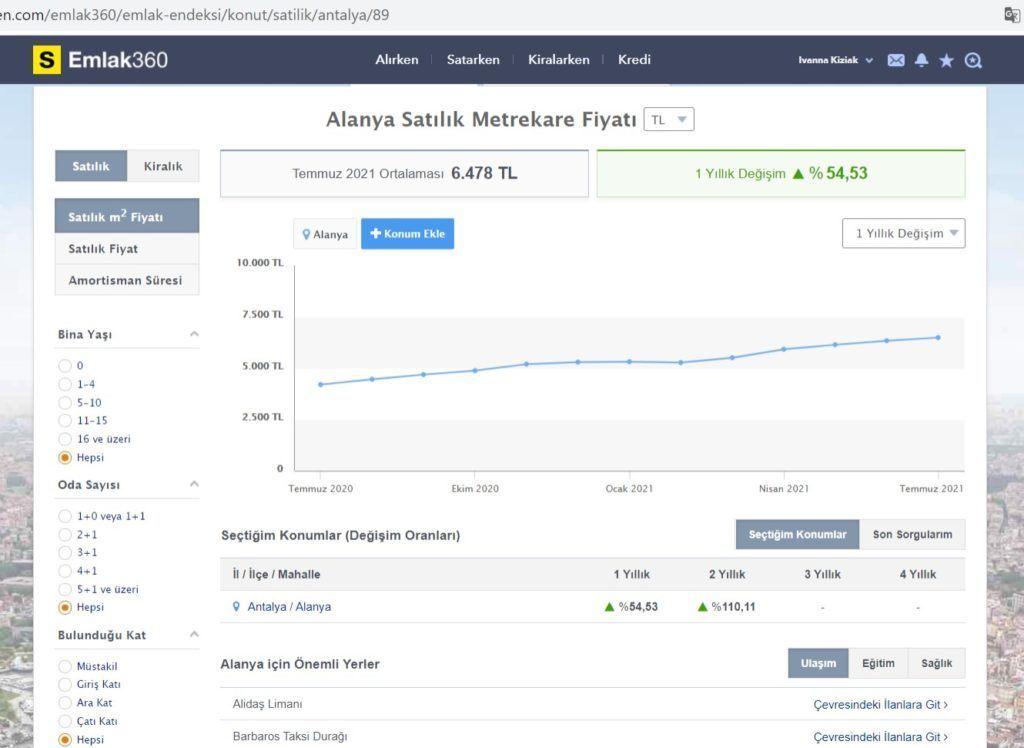The height and width of the screenshot is (748, 1024).
Task: Select the 2+1 room count option
Action: coord(65,534)
